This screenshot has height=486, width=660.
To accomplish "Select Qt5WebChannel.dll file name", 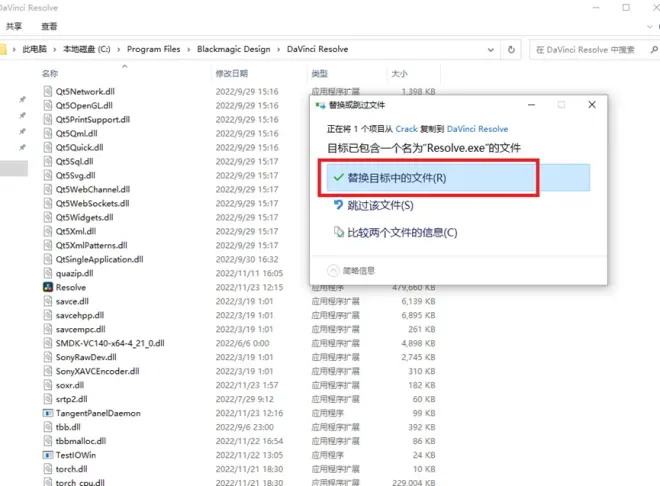I will 93,189.
